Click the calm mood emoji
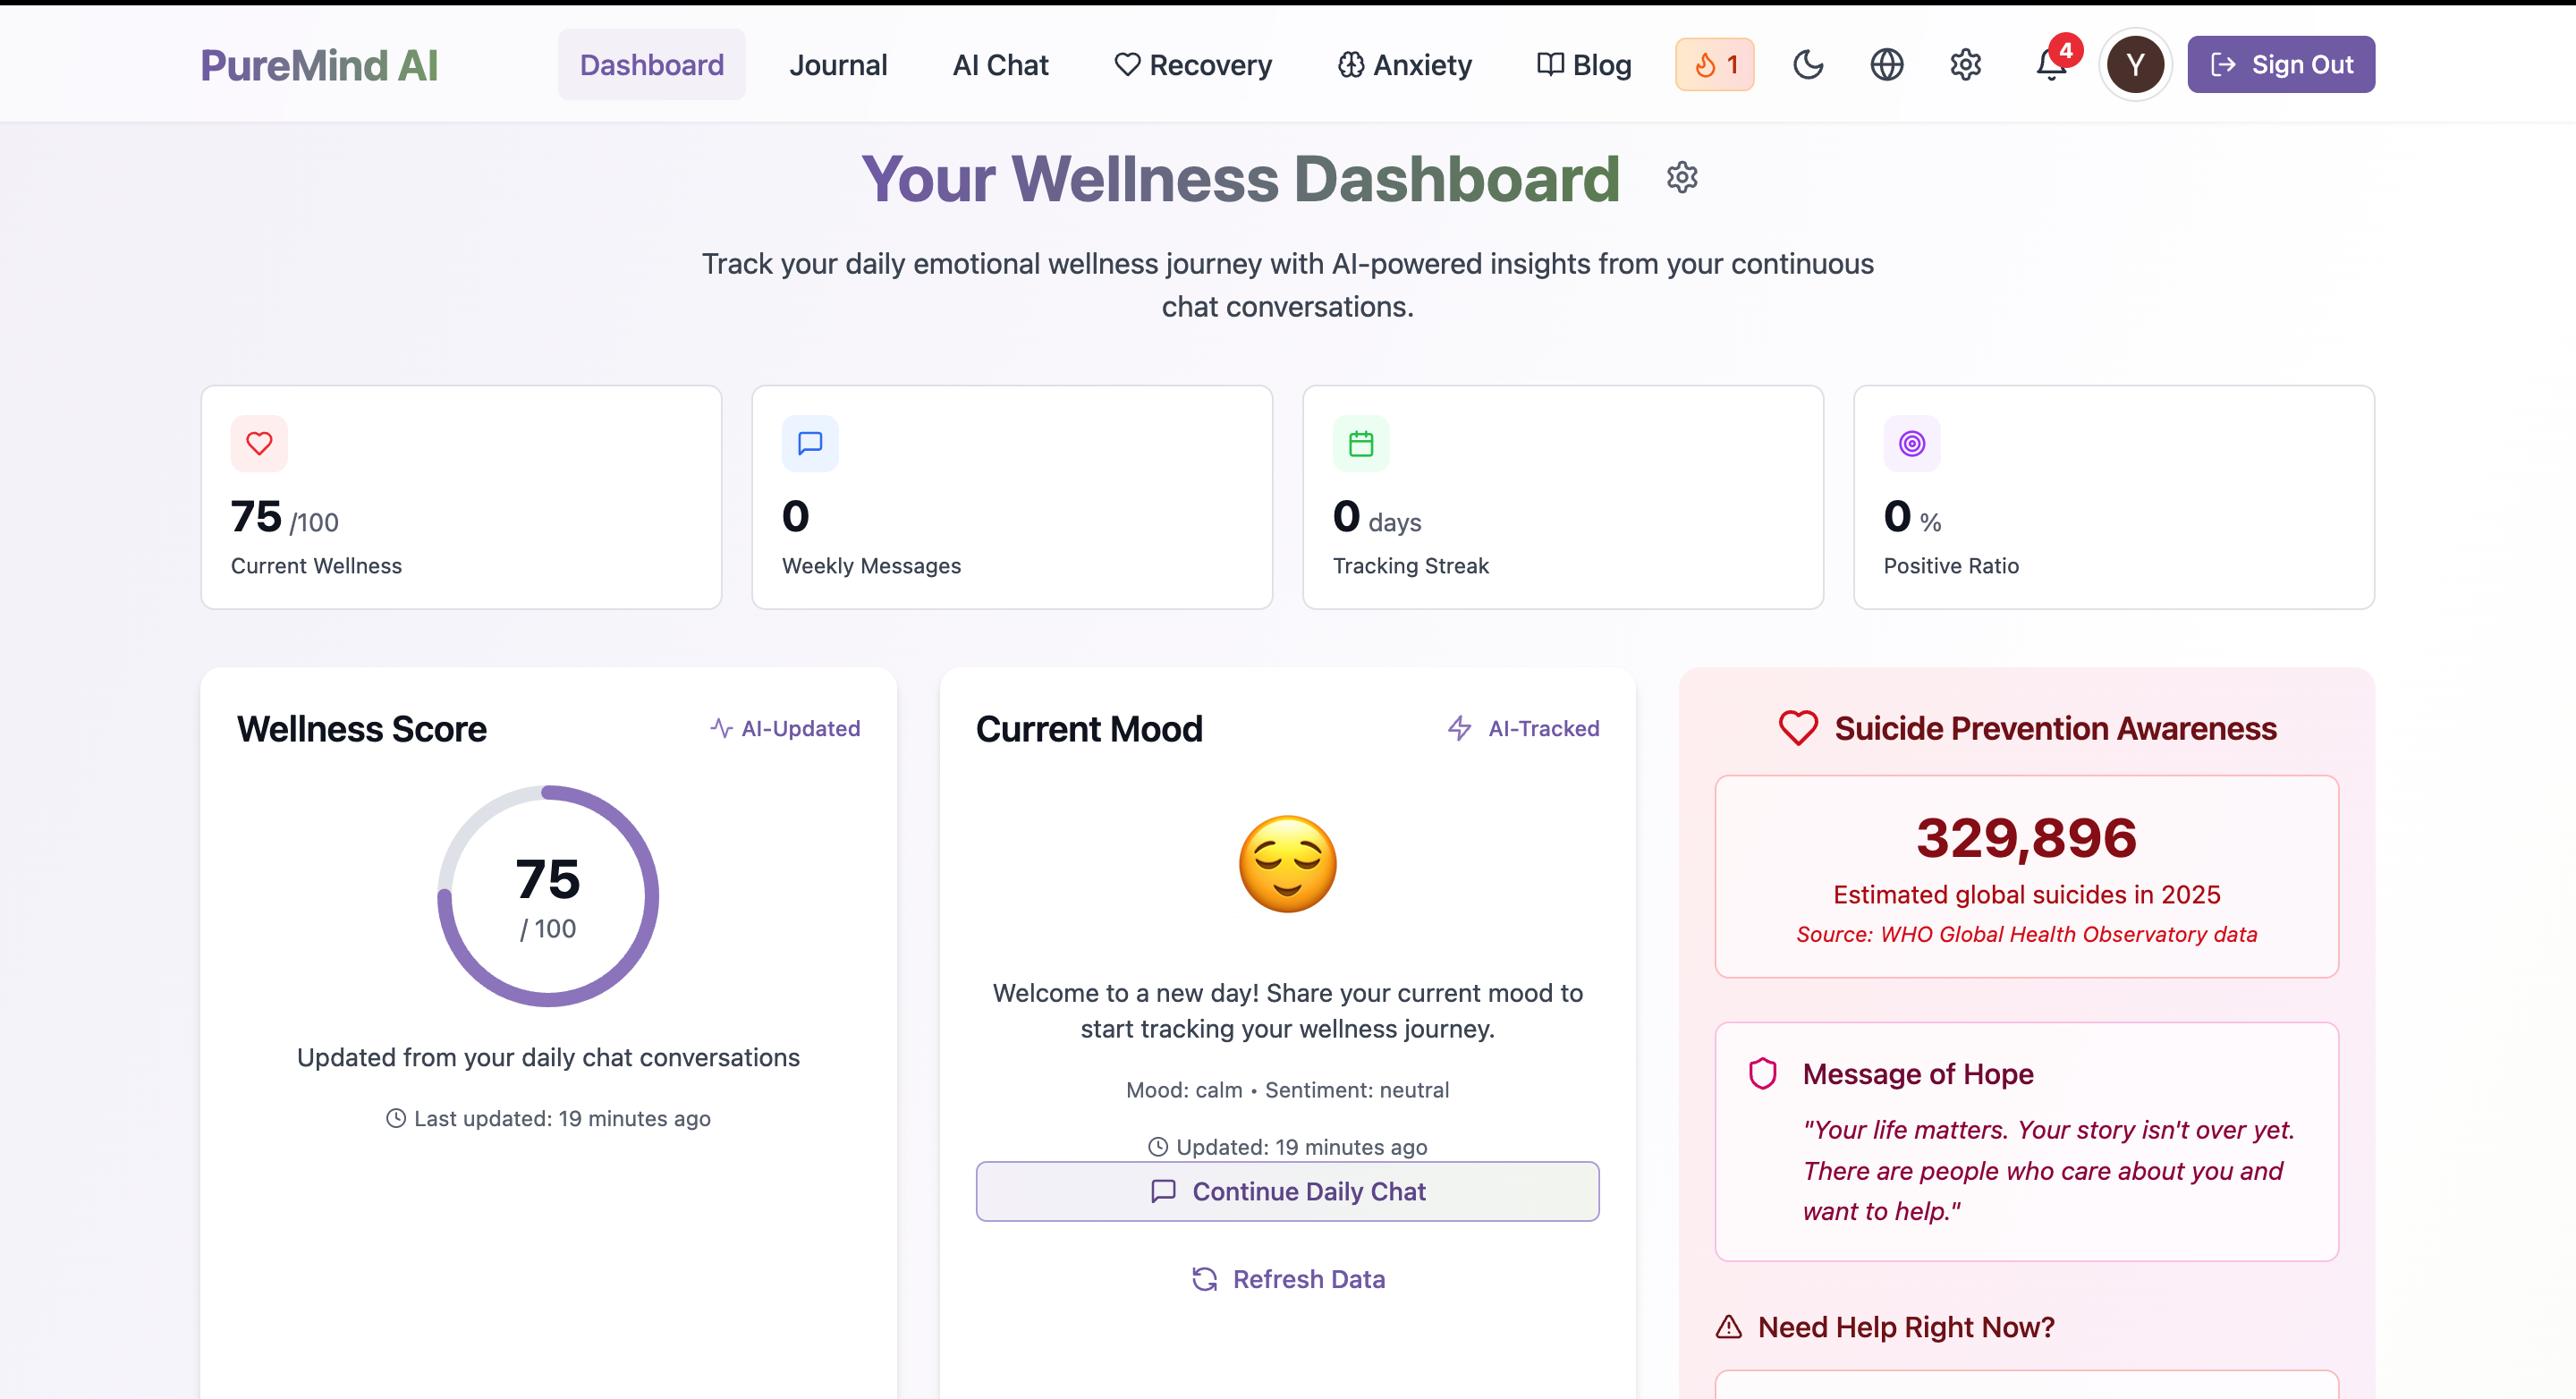 1287,864
